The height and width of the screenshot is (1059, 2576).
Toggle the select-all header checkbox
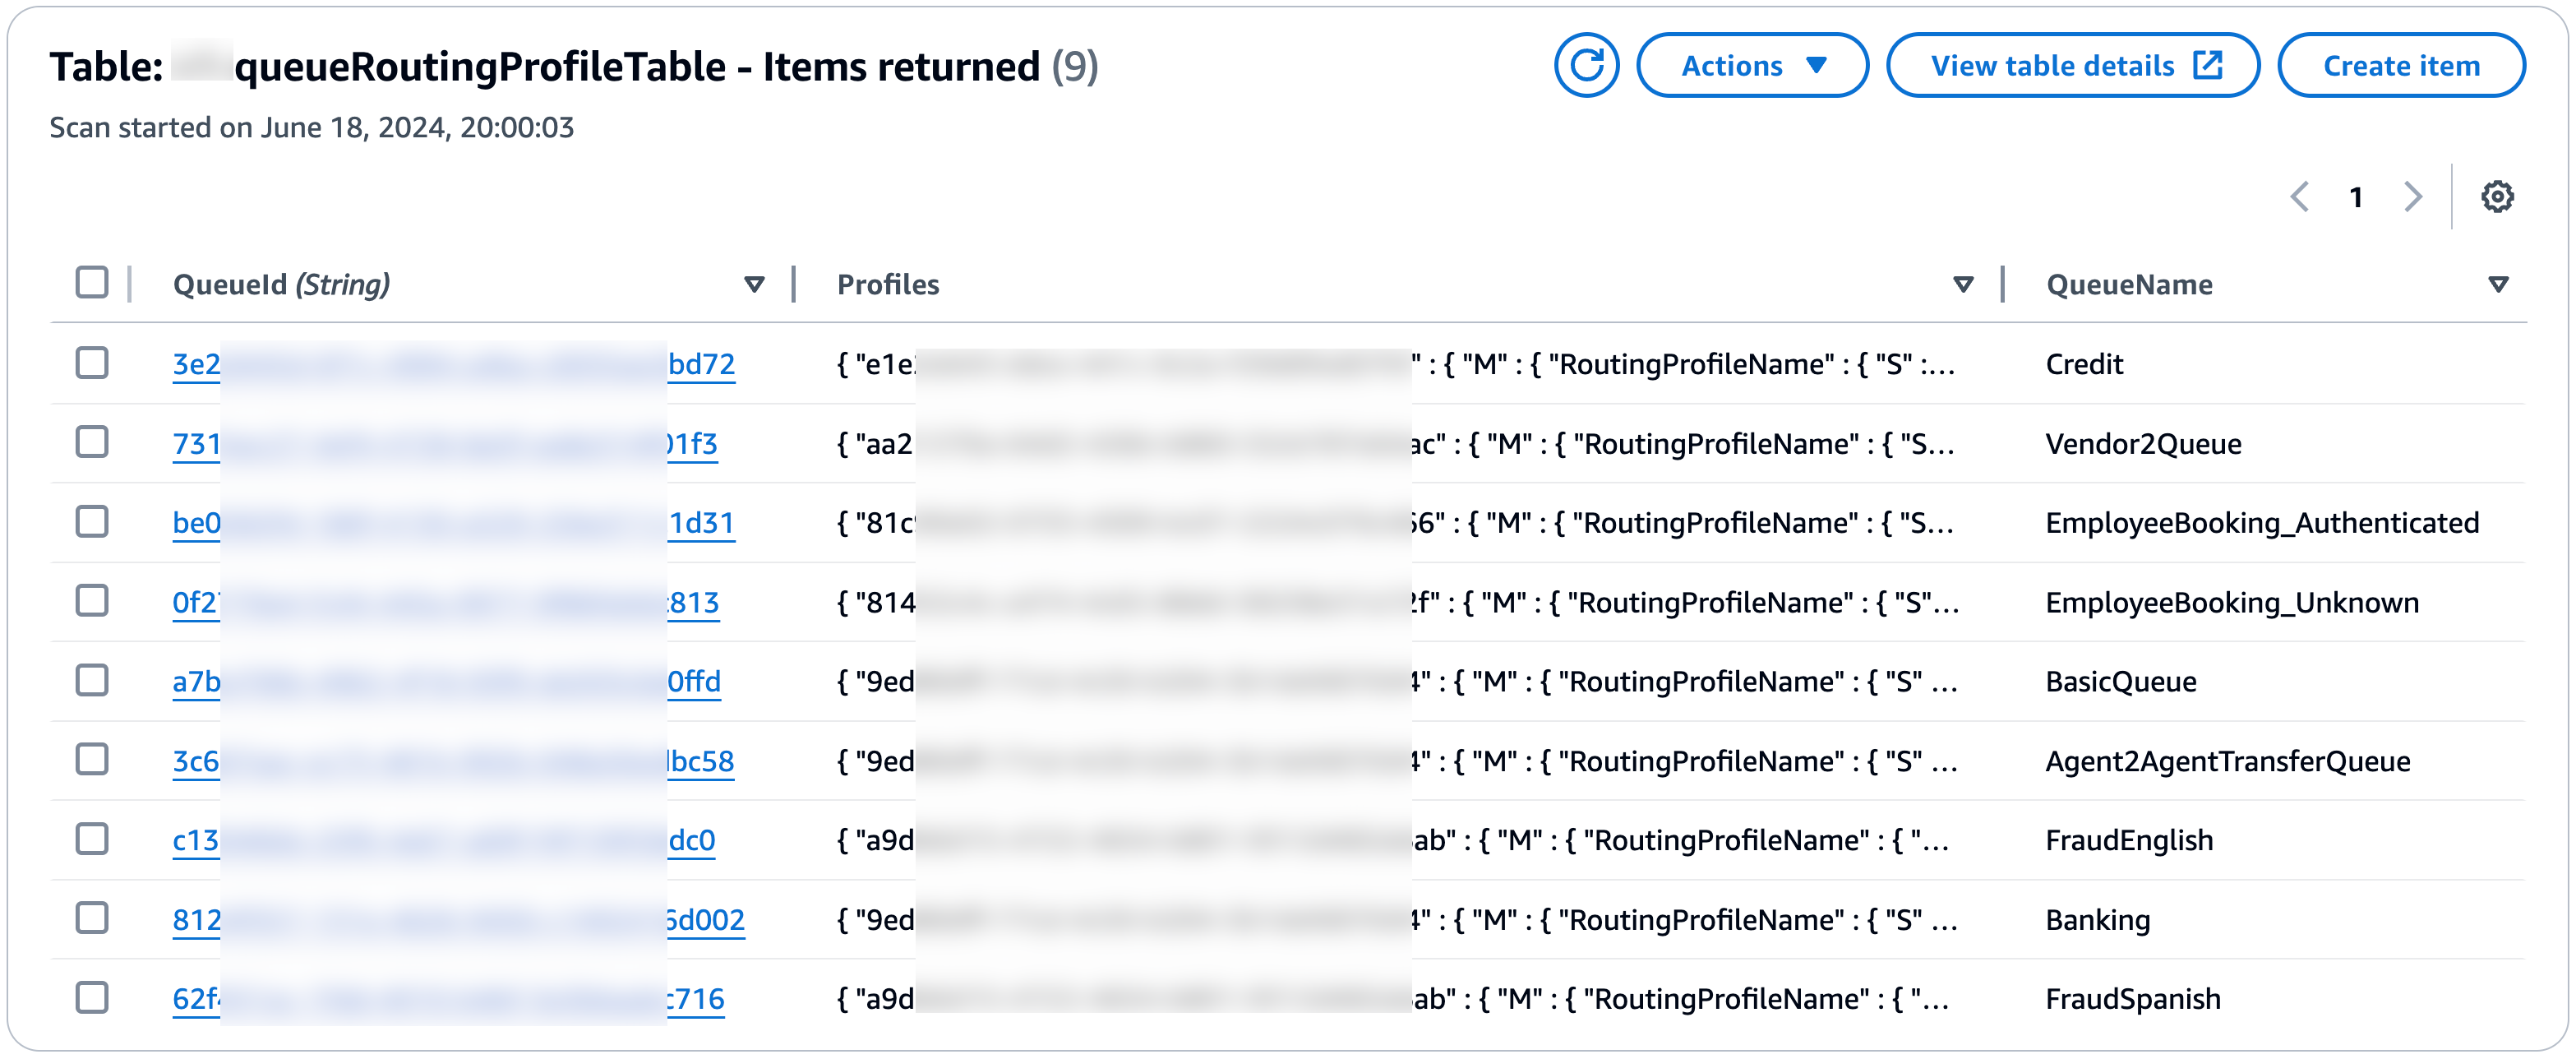point(92,283)
